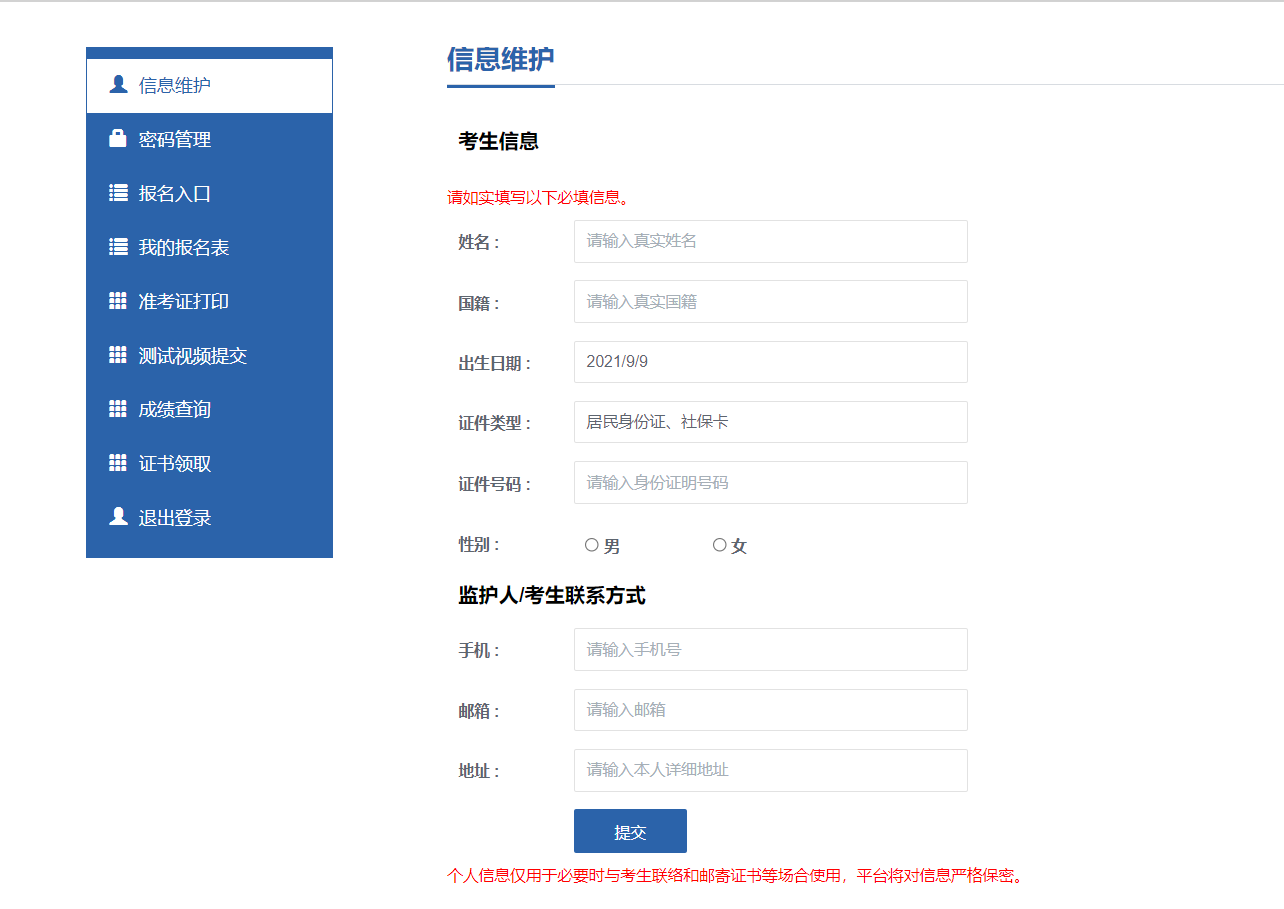
Task: Focus the 姓名 input field
Action: tap(771, 241)
